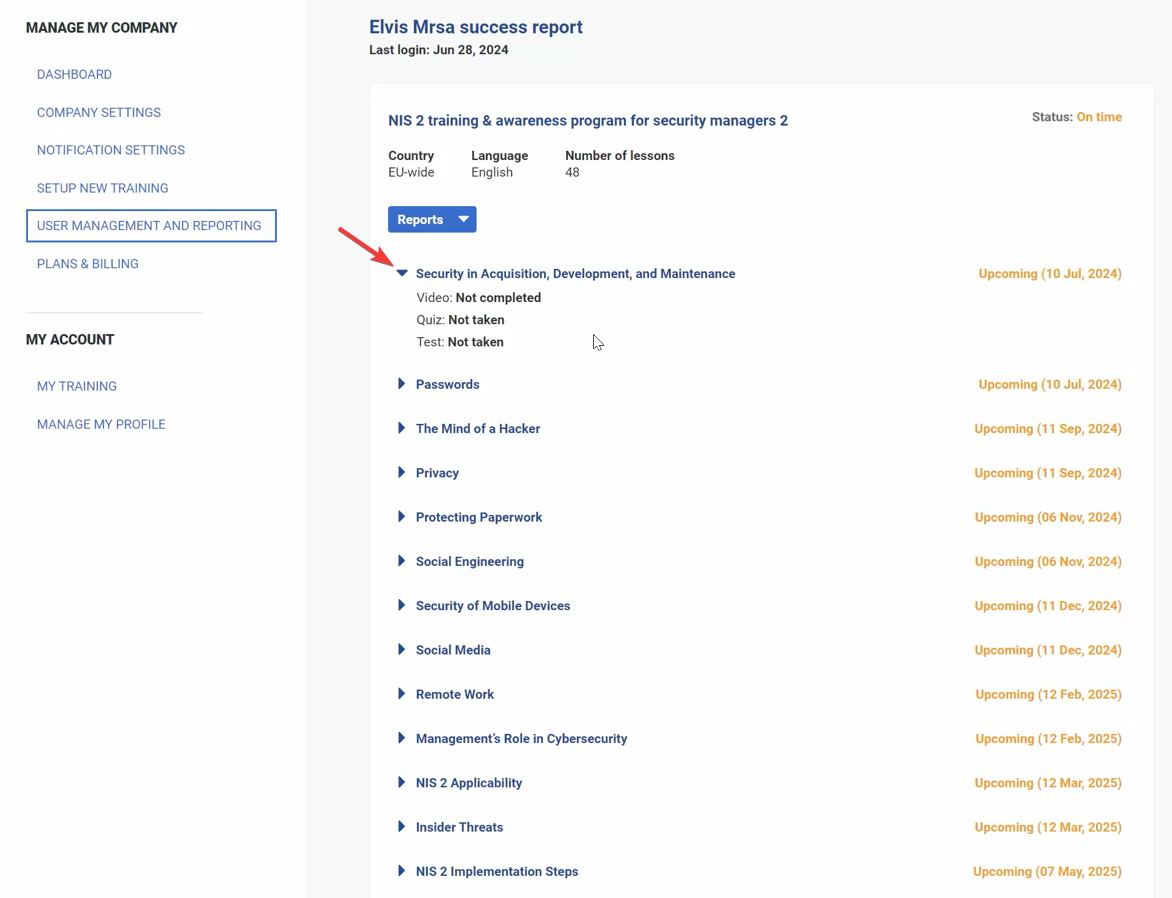Go to Company Settings
The width and height of the screenshot is (1172, 898).
(98, 112)
